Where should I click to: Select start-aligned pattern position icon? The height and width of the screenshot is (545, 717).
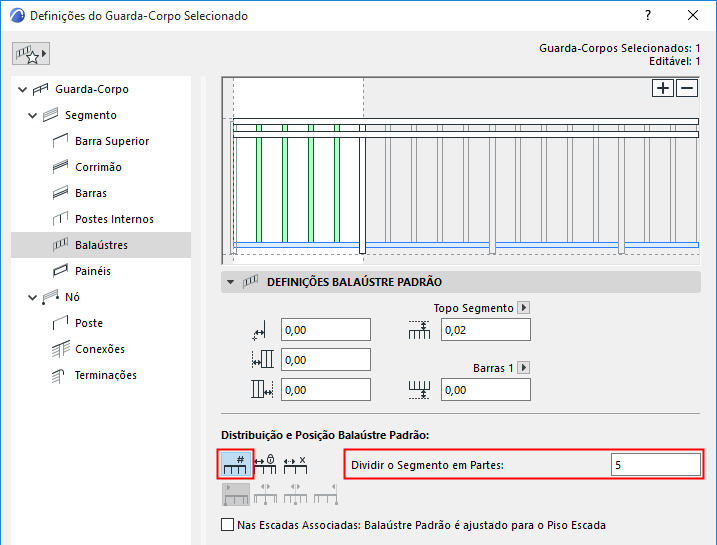[236, 495]
